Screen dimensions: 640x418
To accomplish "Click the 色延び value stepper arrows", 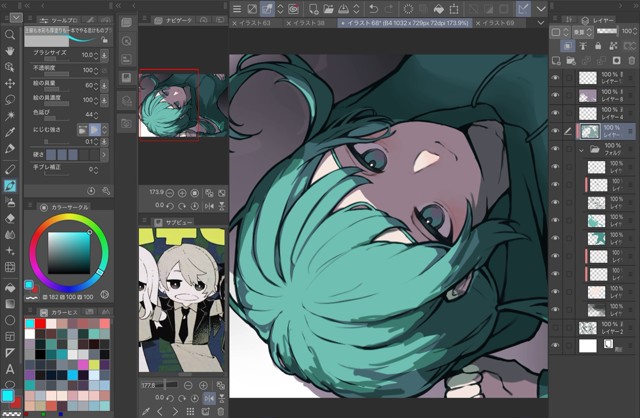I will 96,115.
